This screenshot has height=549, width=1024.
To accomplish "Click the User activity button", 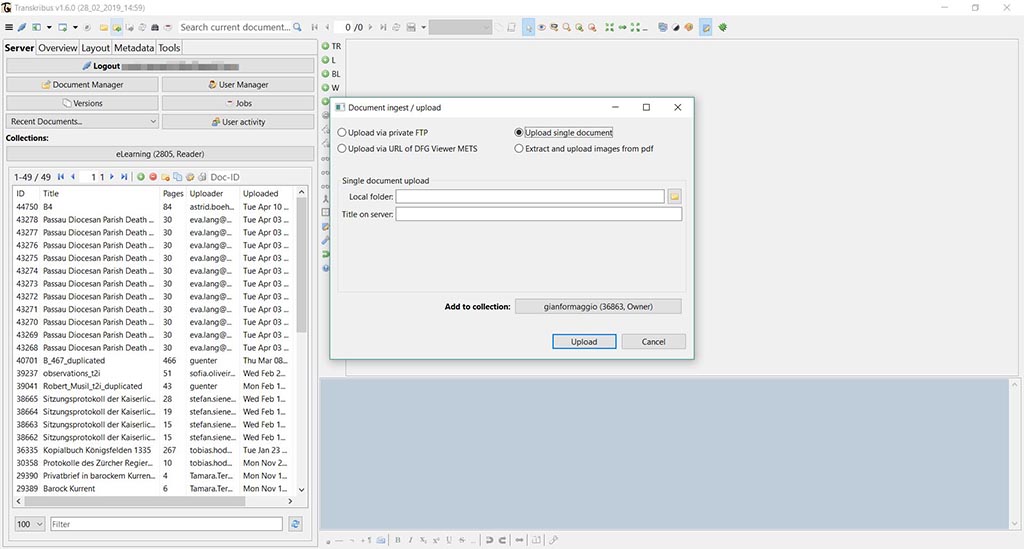I will (x=238, y=121).
